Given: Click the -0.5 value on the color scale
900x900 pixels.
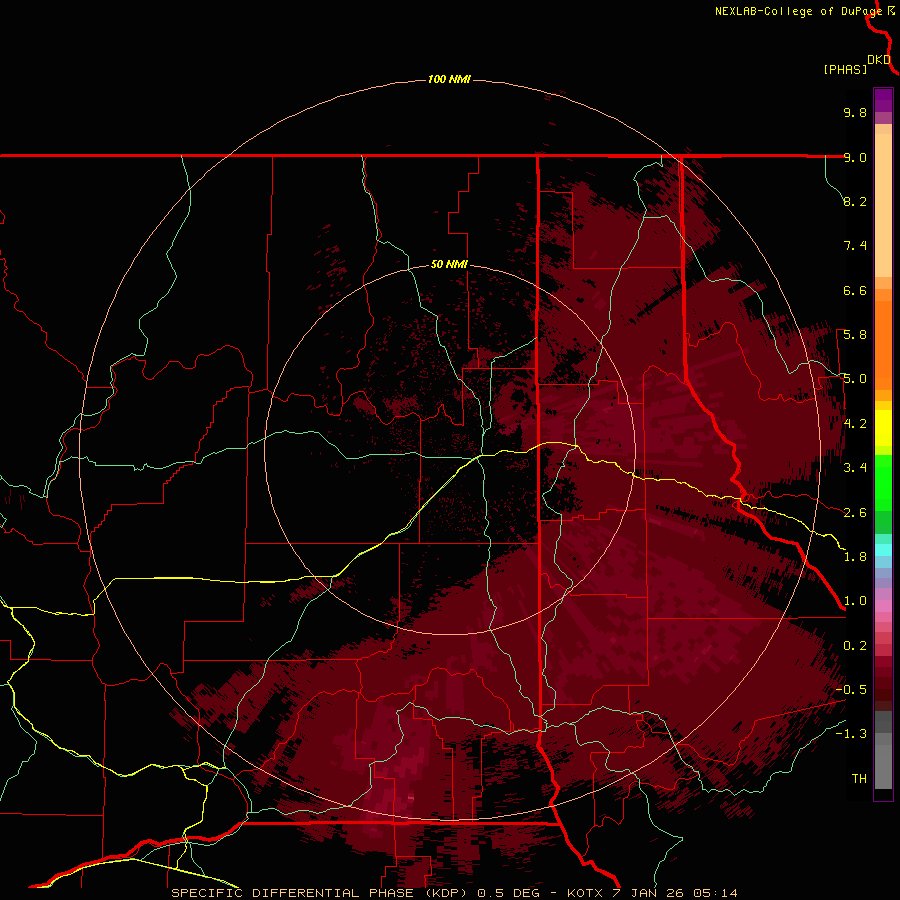Looking at the screenshot, I should click(x=851, y=690).
